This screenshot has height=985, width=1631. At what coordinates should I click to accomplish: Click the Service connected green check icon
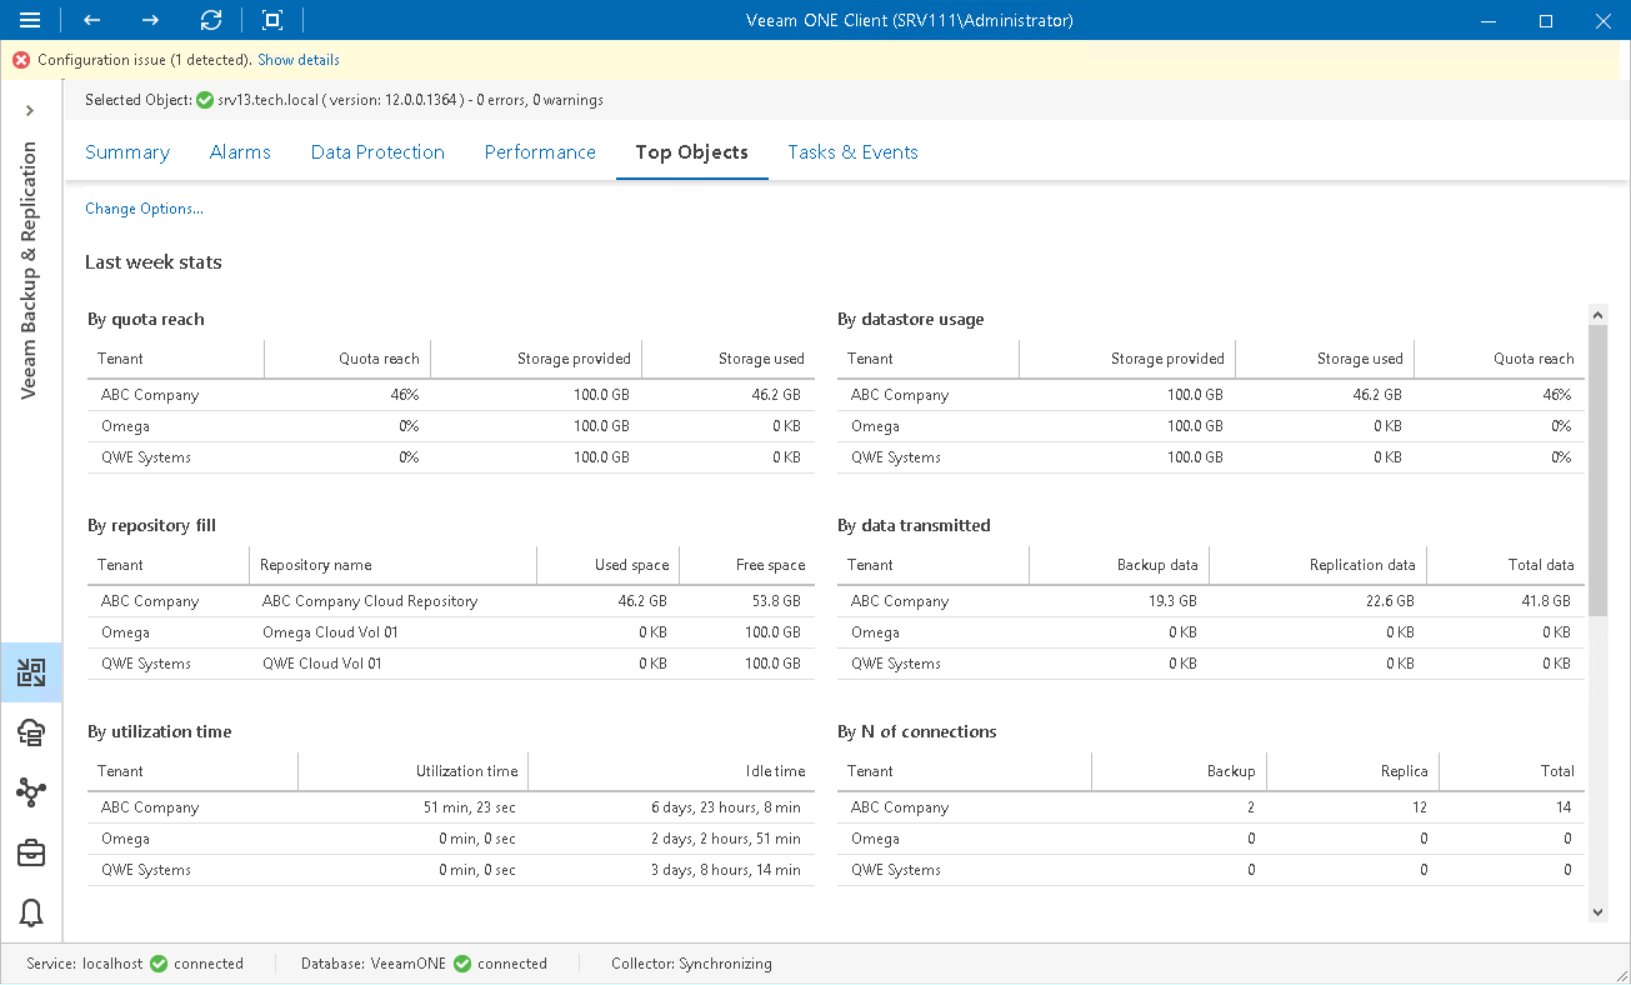159,964
